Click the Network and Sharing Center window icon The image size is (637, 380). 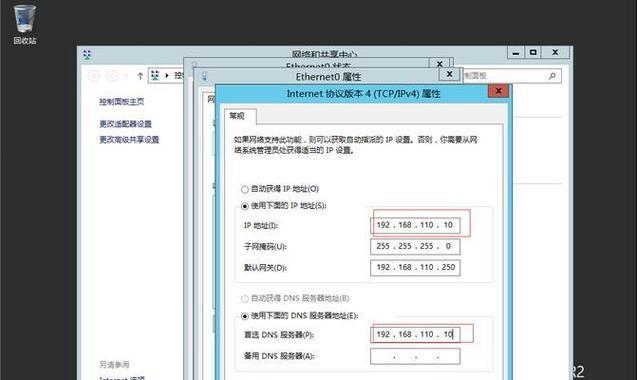click(x=87, y=54)
